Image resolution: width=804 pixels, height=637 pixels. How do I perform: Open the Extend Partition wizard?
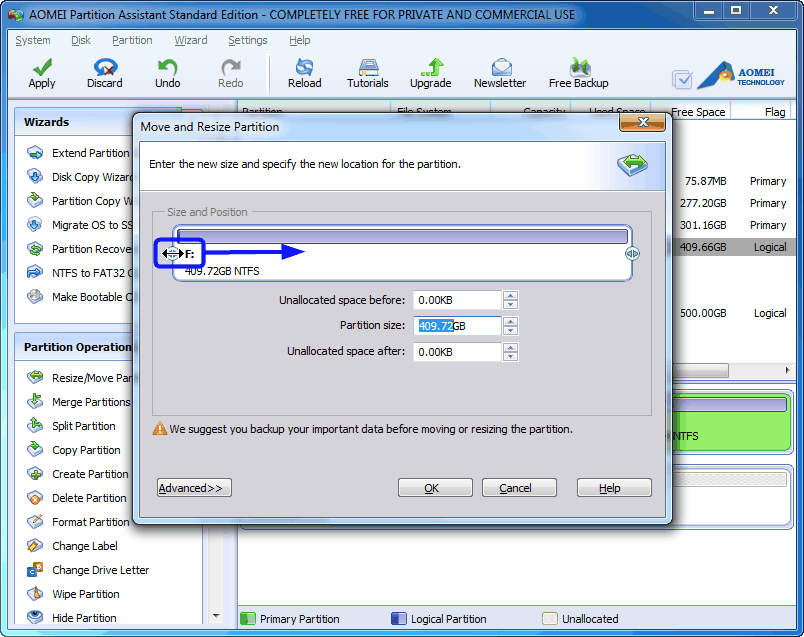pyautogui.click(x=90, y=153)
